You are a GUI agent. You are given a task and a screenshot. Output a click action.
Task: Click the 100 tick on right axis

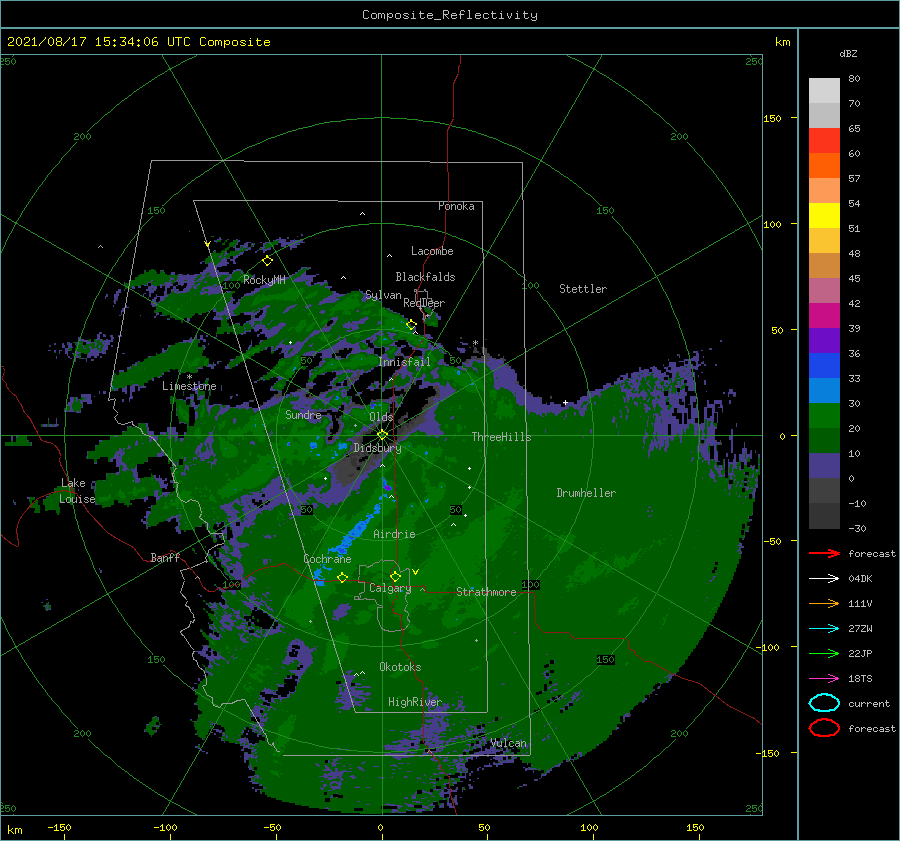pos(772,224)
